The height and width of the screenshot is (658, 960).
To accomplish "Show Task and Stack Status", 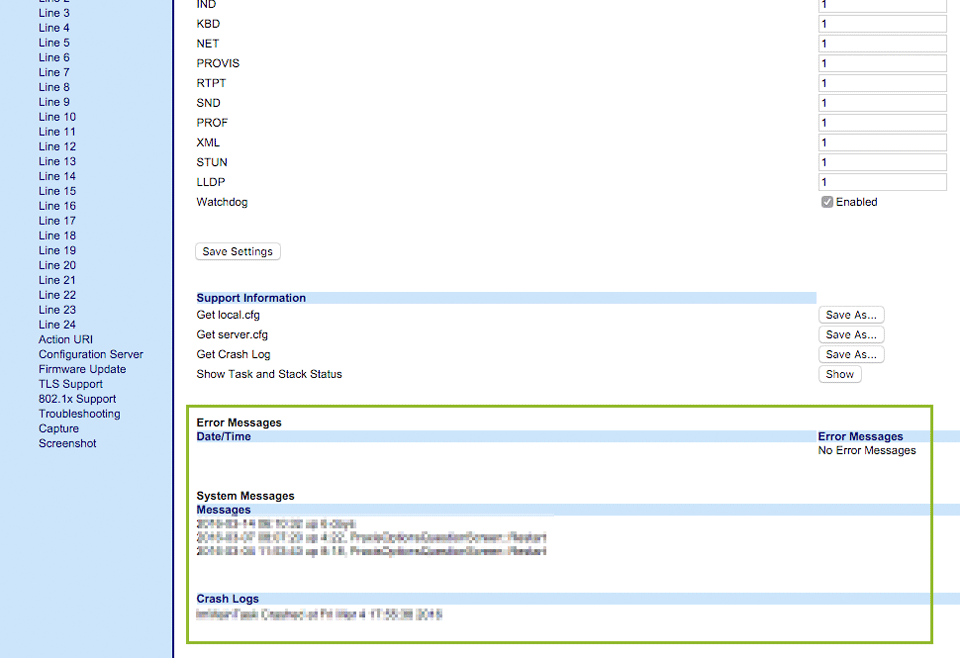I will pyautogui.click(x=839, y=375).
